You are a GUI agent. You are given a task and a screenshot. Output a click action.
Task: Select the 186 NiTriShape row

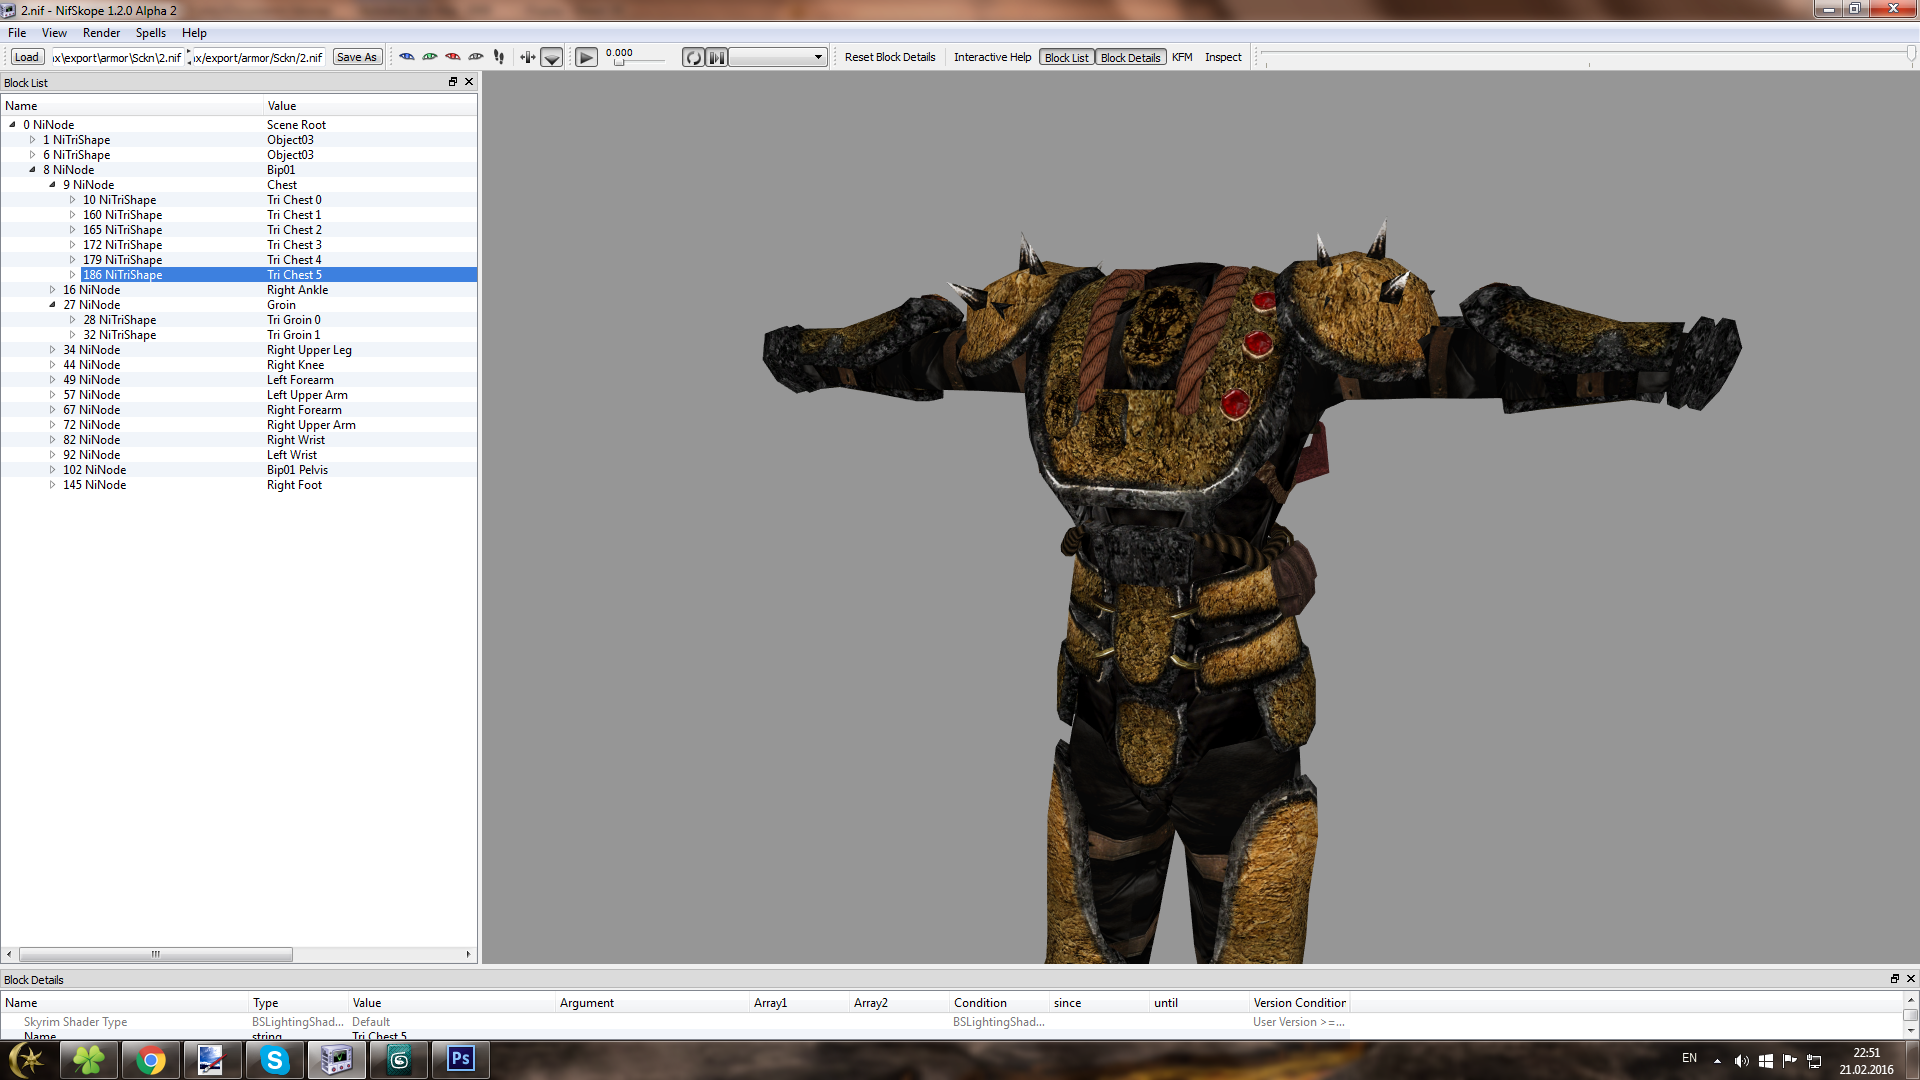tap(239, 275)
